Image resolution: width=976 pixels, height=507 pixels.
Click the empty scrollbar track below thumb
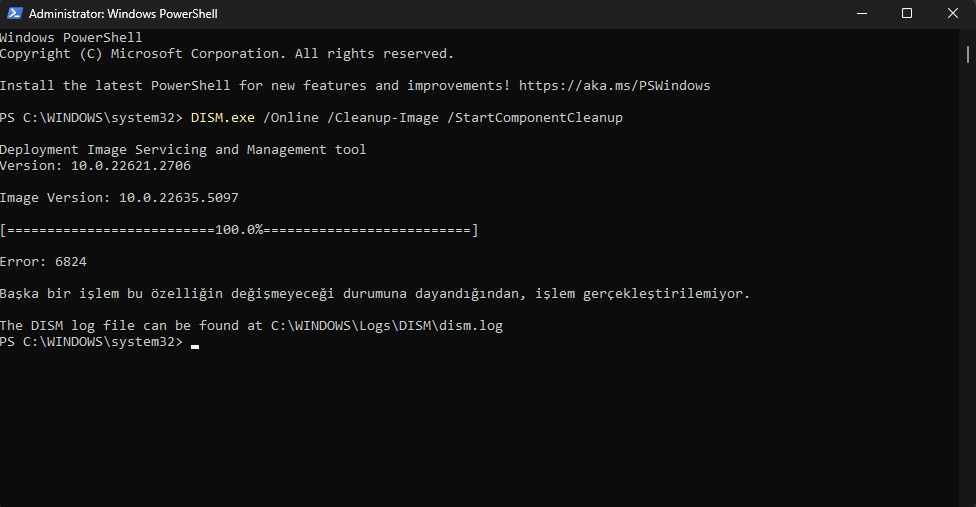coord(970,300)
